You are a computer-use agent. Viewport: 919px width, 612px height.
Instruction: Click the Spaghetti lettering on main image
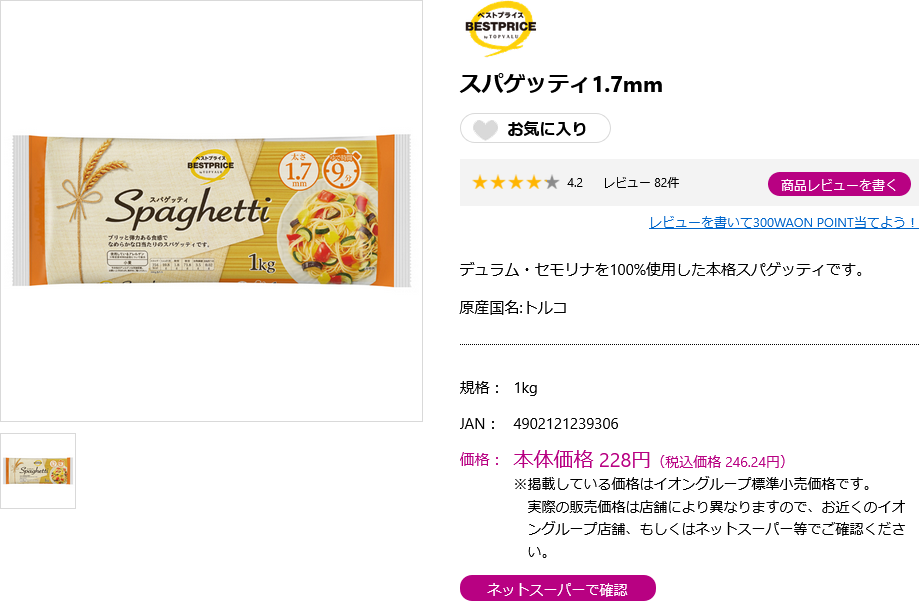[187, 208]
